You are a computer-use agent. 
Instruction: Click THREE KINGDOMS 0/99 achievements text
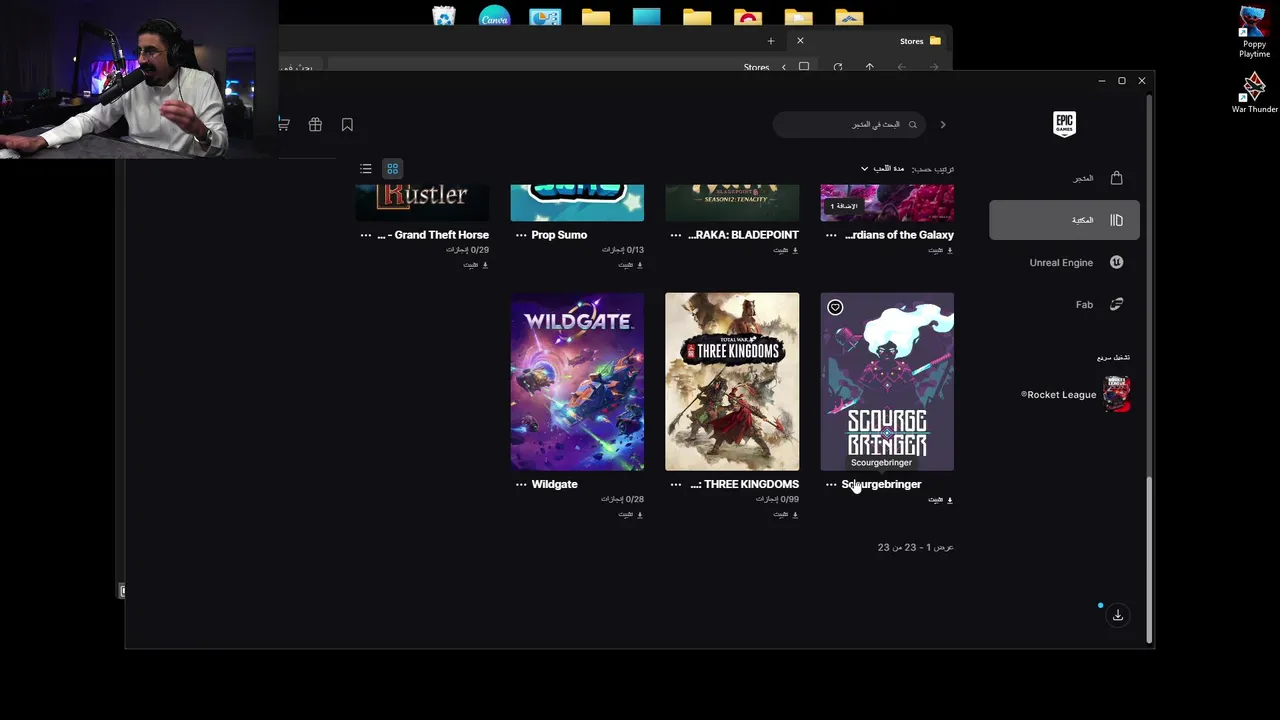tap(777, 499)
